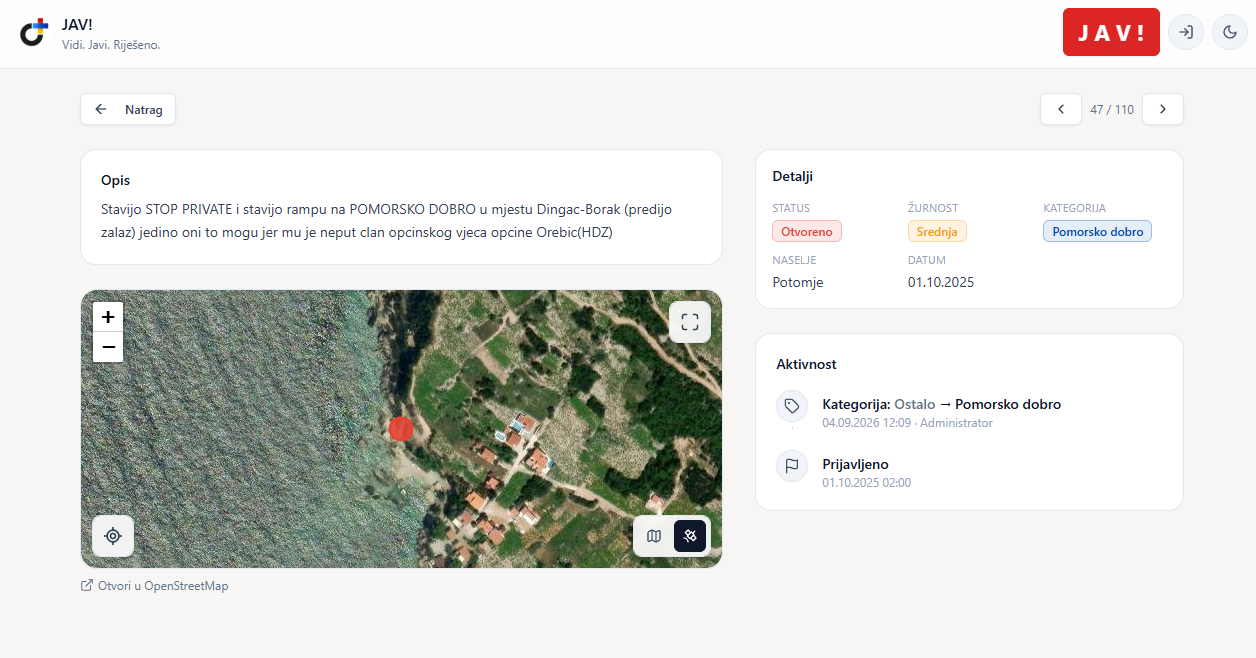Switch to satellite map view
The image size is (1256, 658).
690,536
